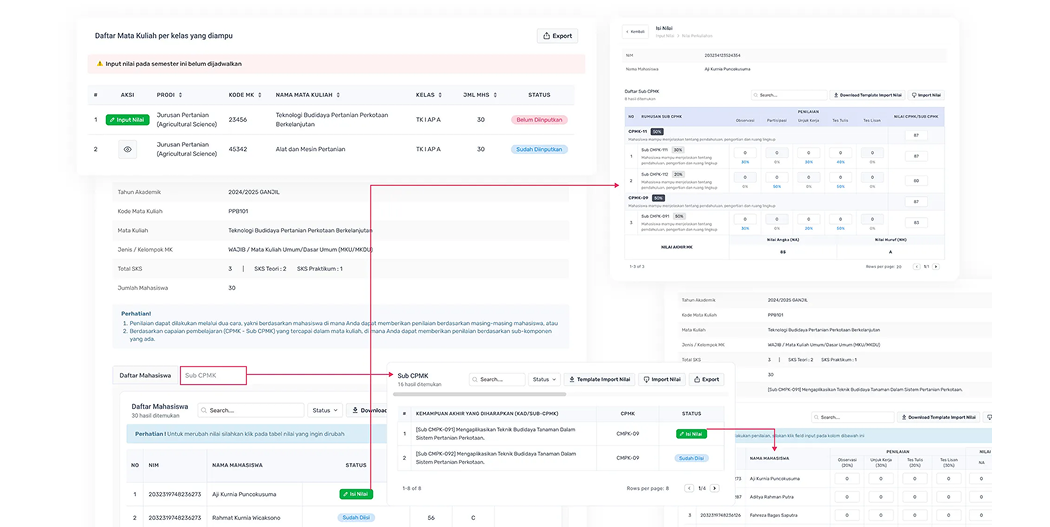This screenshot has width=1050, height=527.
Task: Click Observasi input for Aji Kurnia Puncokusuma
Action: (x=847, y=479)
